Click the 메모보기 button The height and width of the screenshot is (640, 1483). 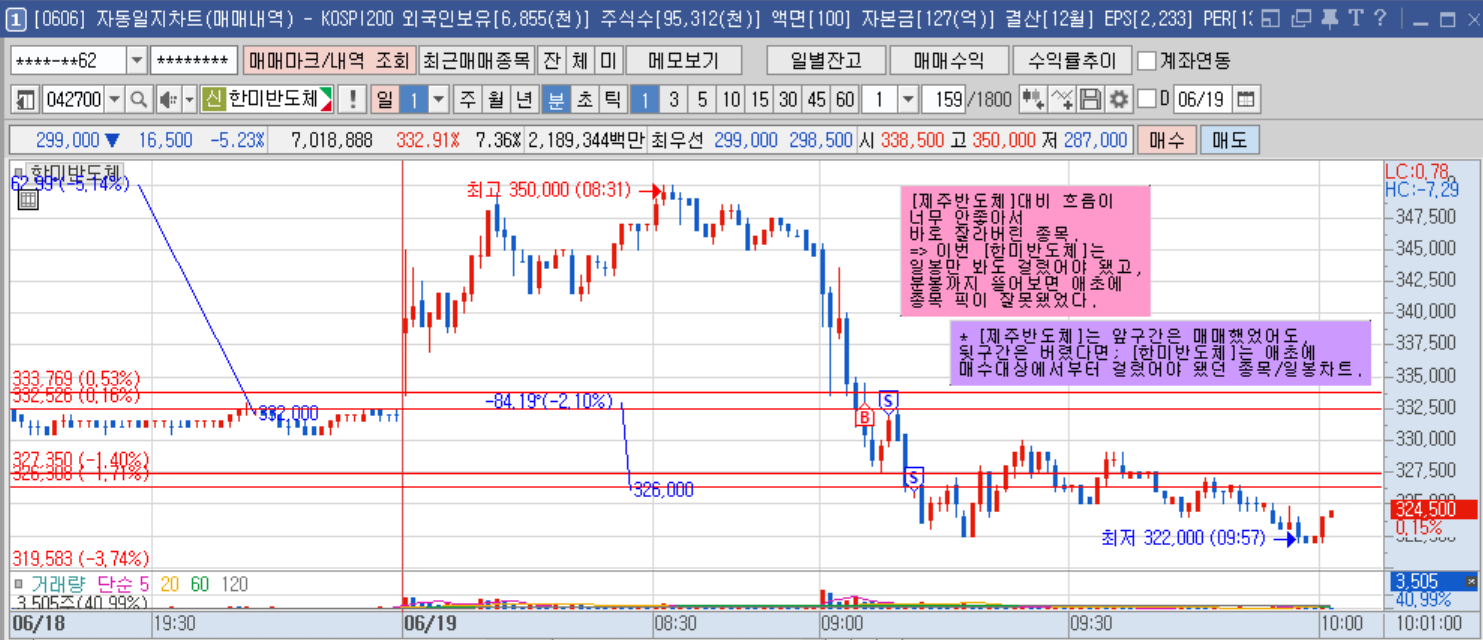click(684, 61)
